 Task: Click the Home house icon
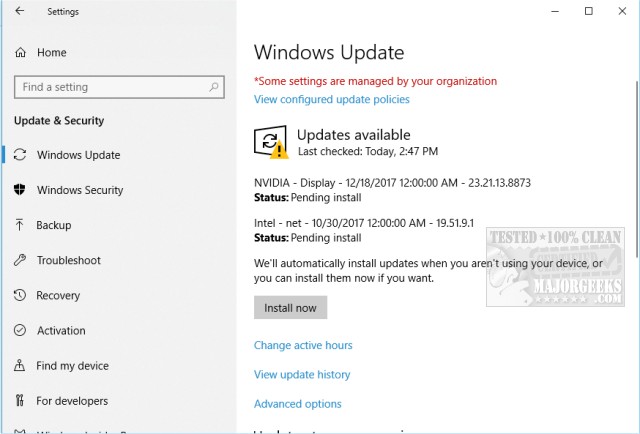[20, 52]
